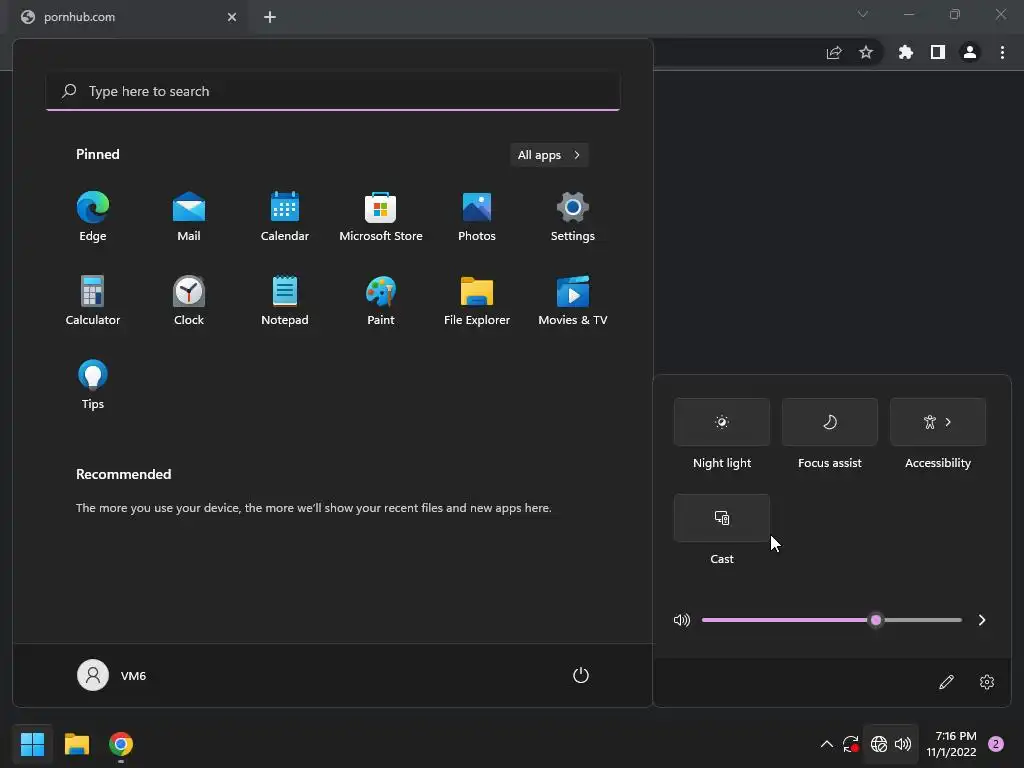Screen dimensions: 1024x768
Task: Expand sound output options next to volume slider
Action: (982, 620)
